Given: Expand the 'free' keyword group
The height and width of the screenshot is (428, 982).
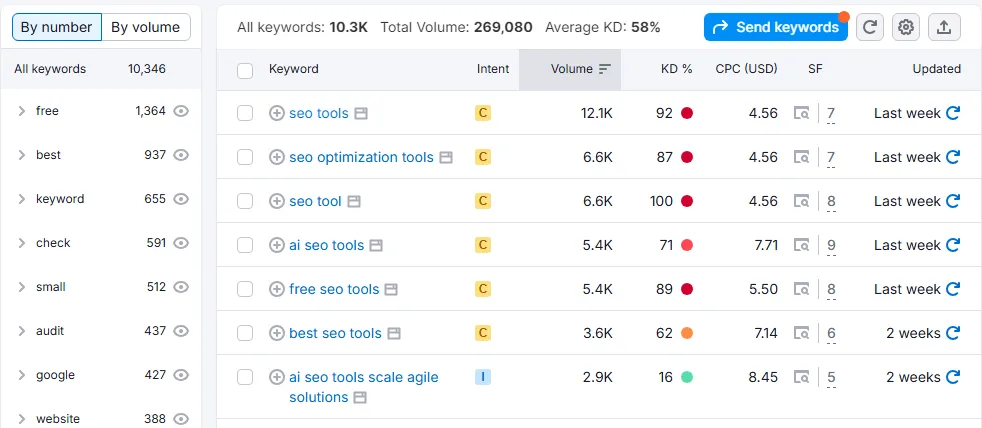Looking at the screenshot, I should click(x=22, y=111).
